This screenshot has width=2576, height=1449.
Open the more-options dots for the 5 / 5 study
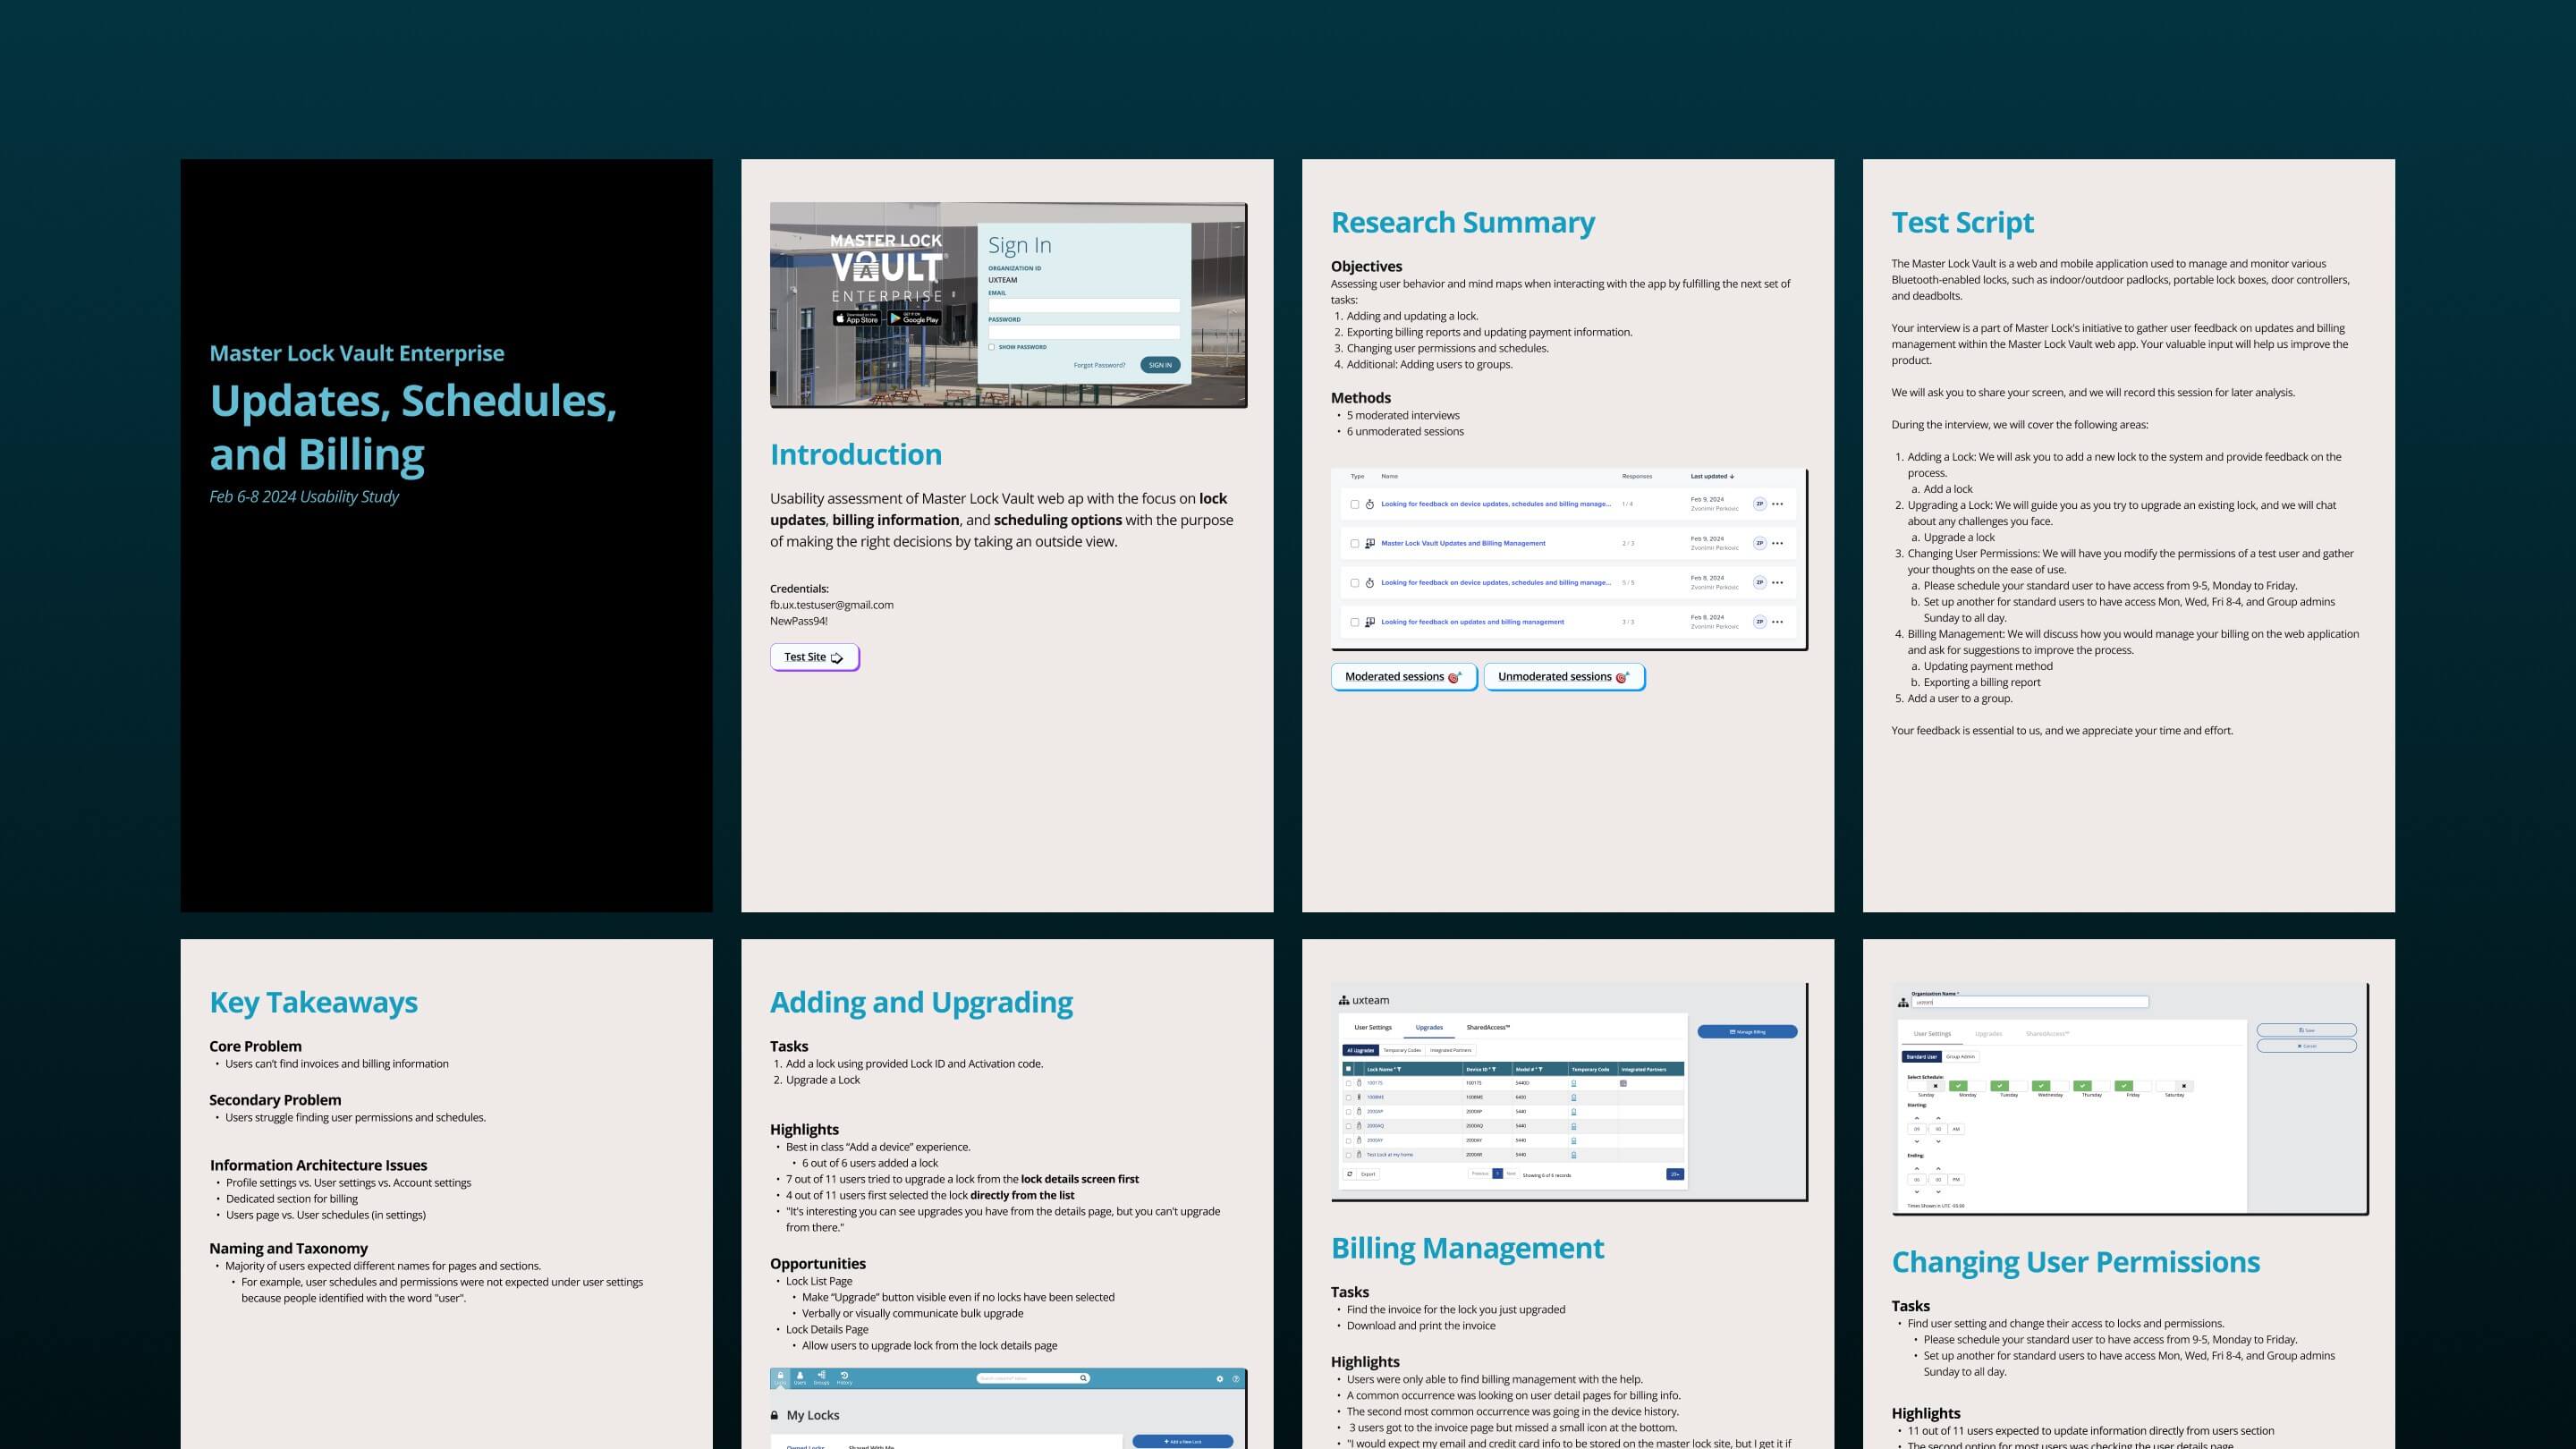point(1777,582)
